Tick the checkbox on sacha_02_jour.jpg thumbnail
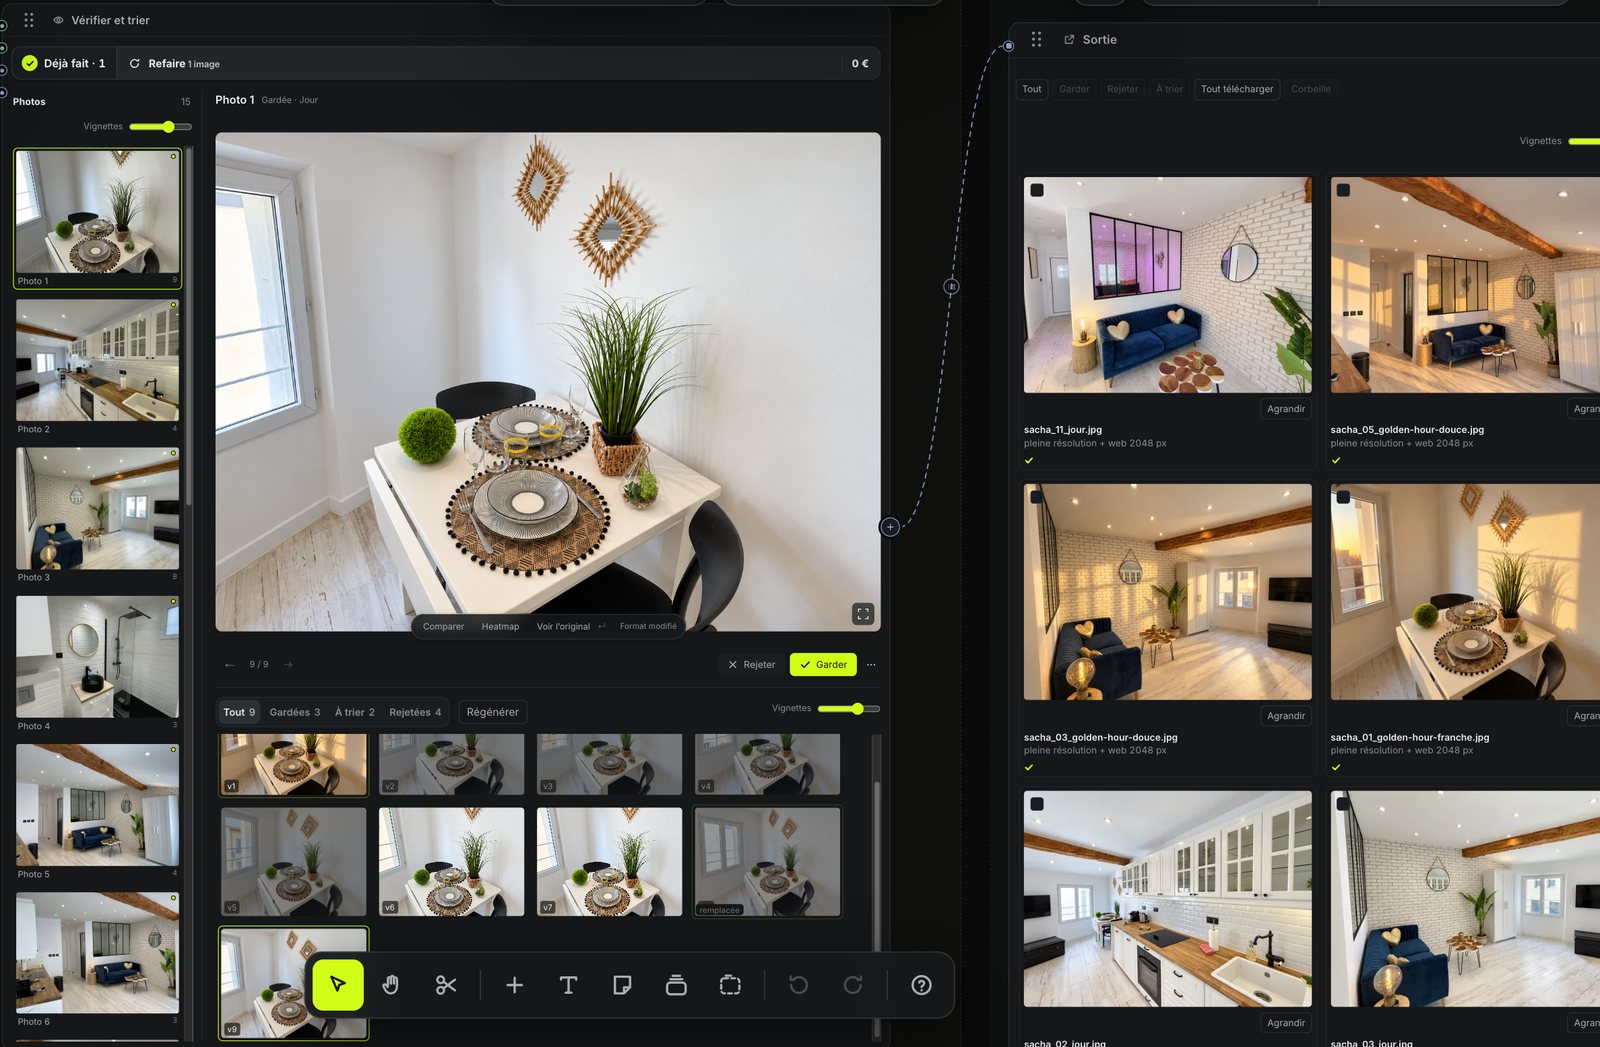This screenshot has height=1047, width=1600. pos(1037,804)
